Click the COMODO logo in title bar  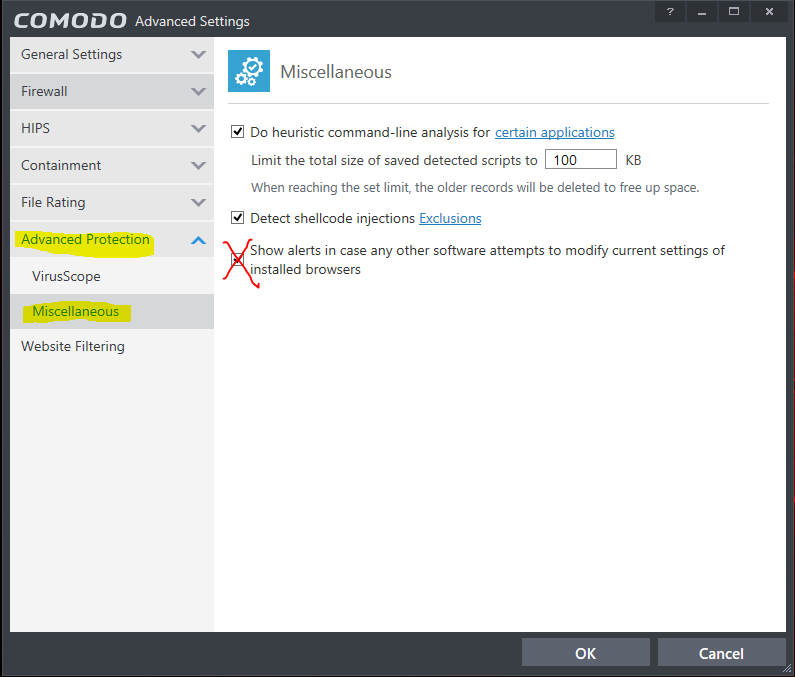pos(70,21)
